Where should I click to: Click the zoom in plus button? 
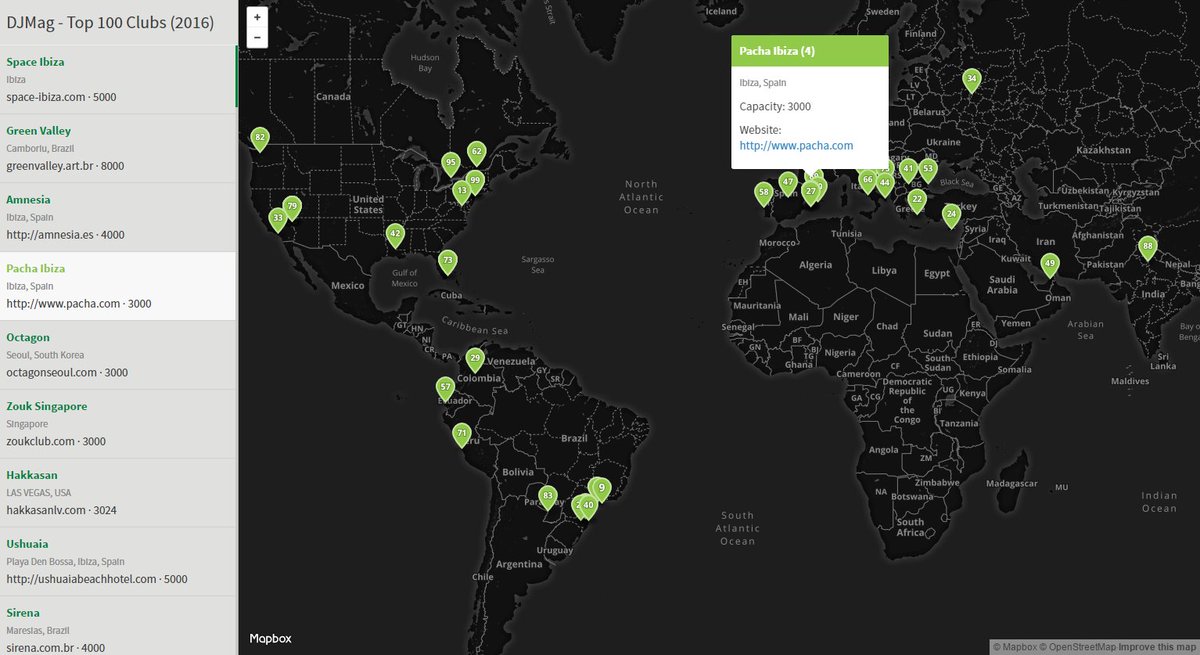pyautogui.click(x=257, y=17)
